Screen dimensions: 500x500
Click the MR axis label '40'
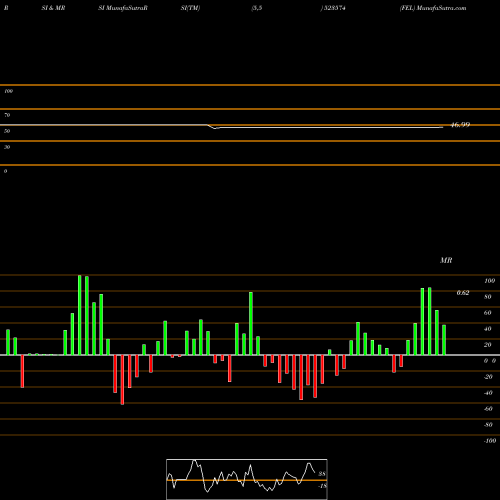pyautogui.click(x=488, y=329)
